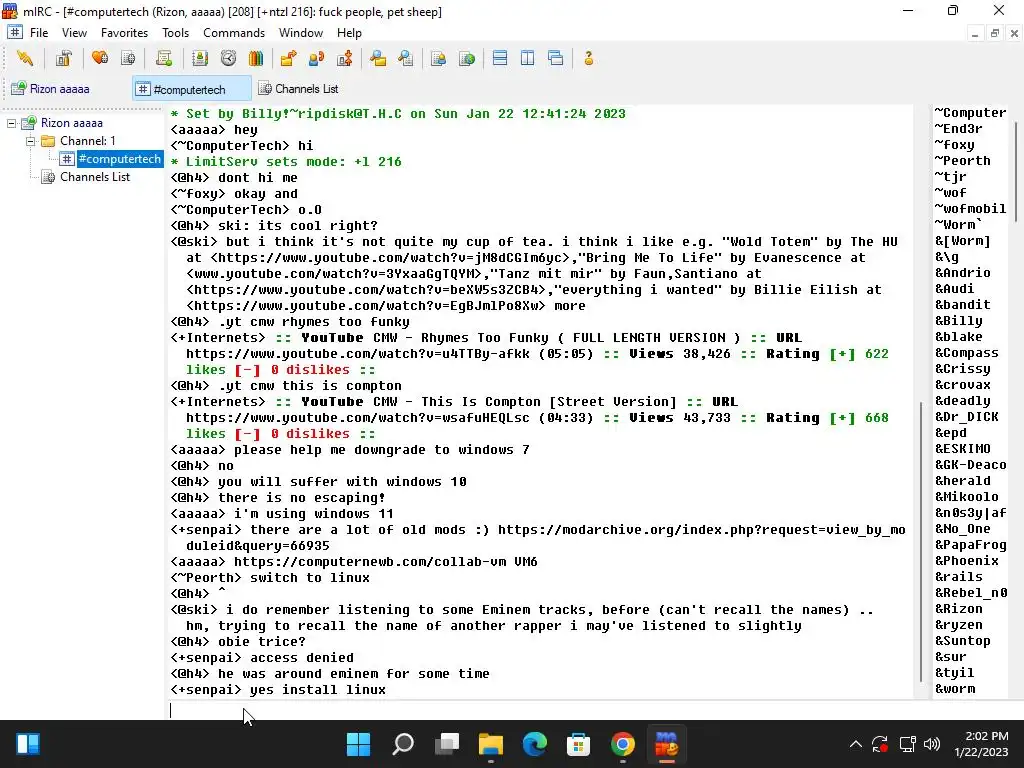The image size is (1024, 768).
Task: Open the Address Book toolbar icon
Action: click(200, 59)
